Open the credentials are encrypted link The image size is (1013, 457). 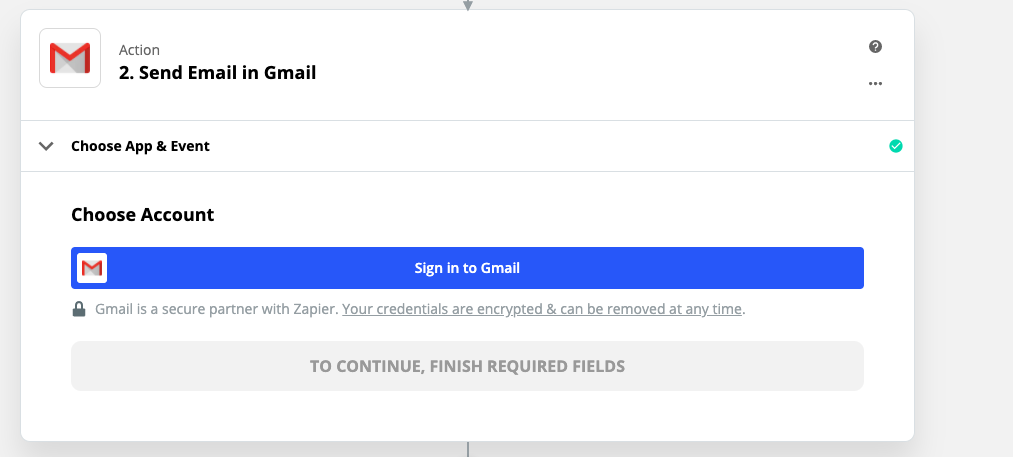542,310
